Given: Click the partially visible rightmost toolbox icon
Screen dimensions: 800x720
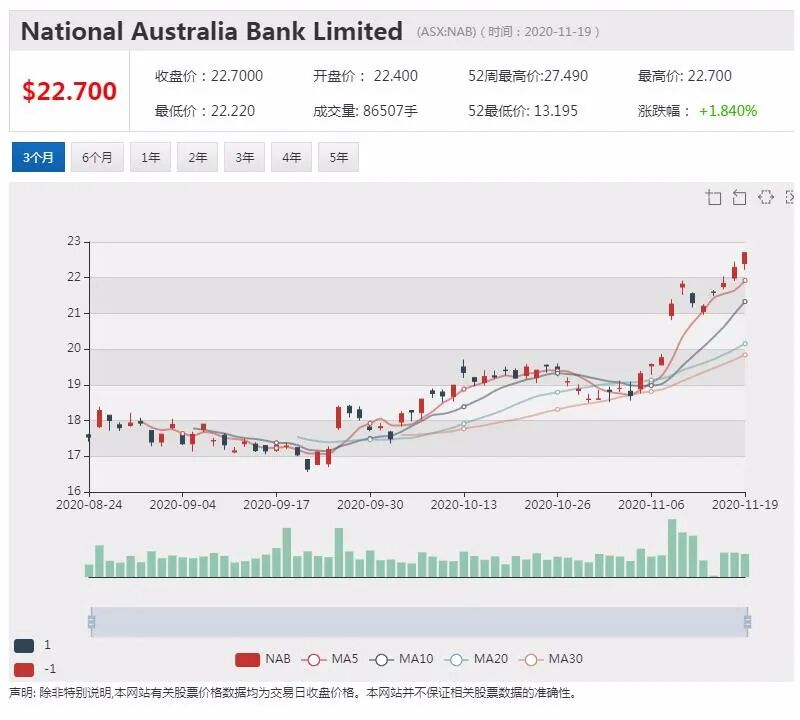Looking at the screenshot, I should coord(790,197).
